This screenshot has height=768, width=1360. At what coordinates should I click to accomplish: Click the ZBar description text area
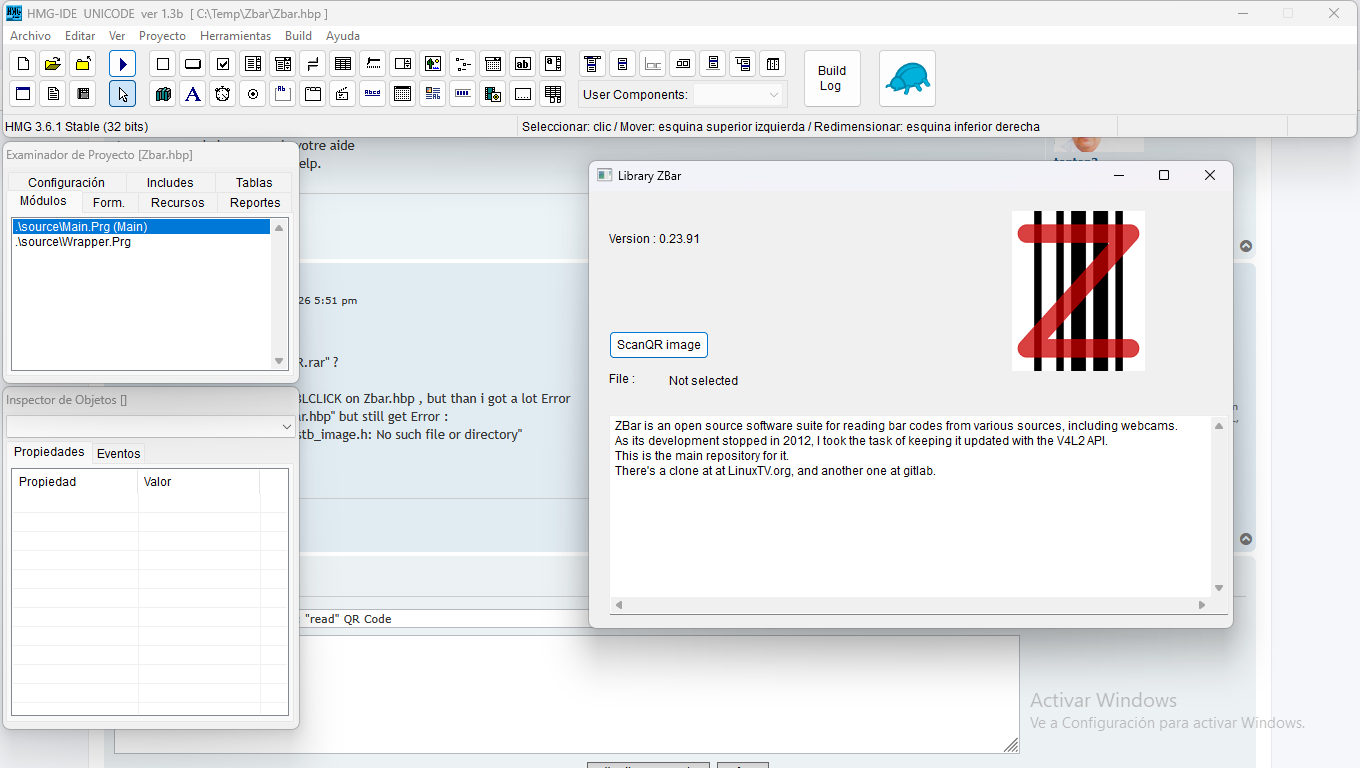point(910,507)
